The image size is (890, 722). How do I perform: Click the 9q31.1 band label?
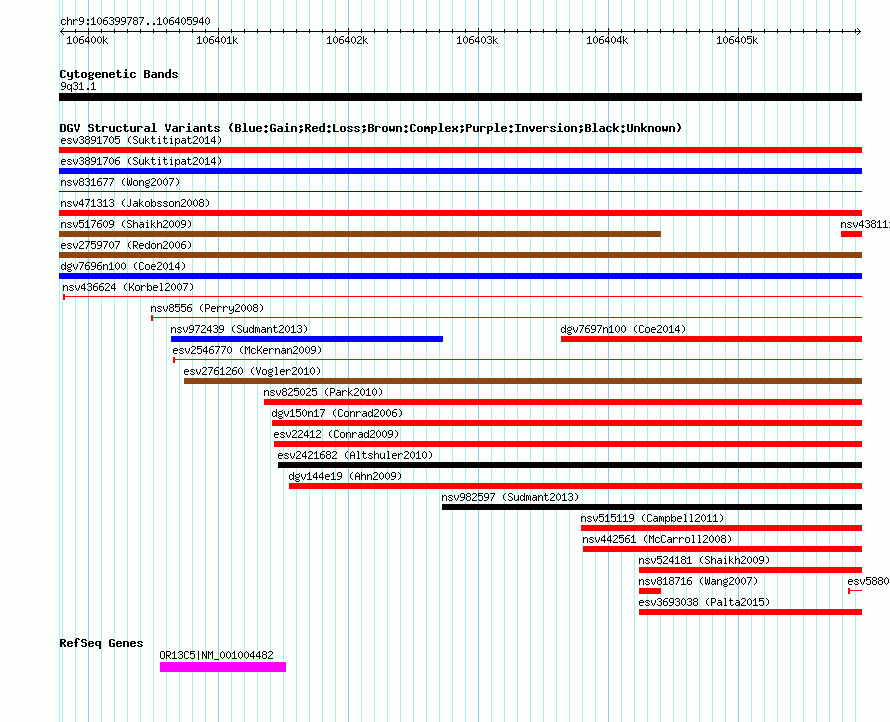coord(78,86)
